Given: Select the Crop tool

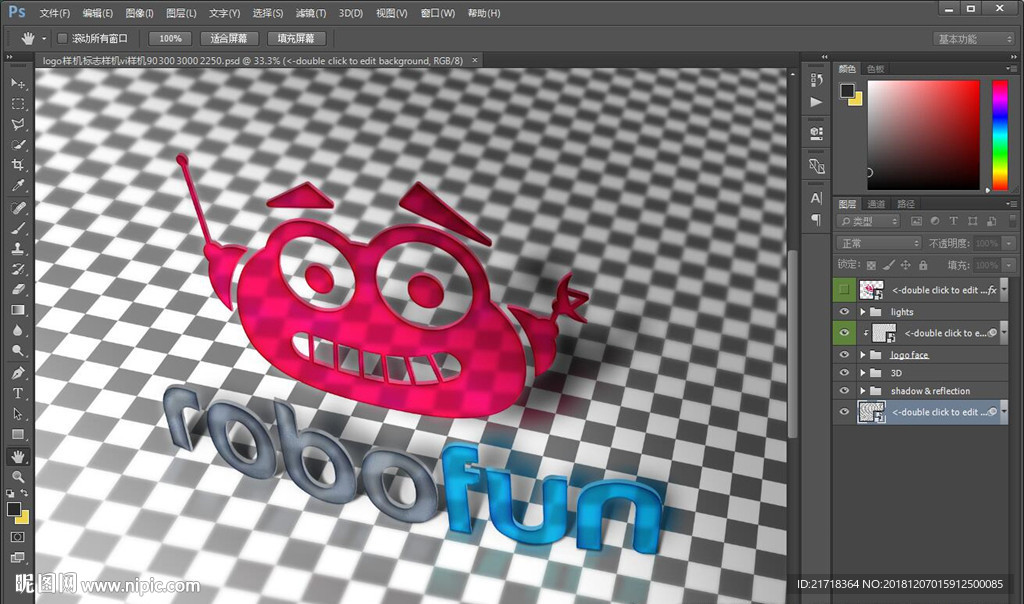Looking at the screenshot, I should click(18, 165).
